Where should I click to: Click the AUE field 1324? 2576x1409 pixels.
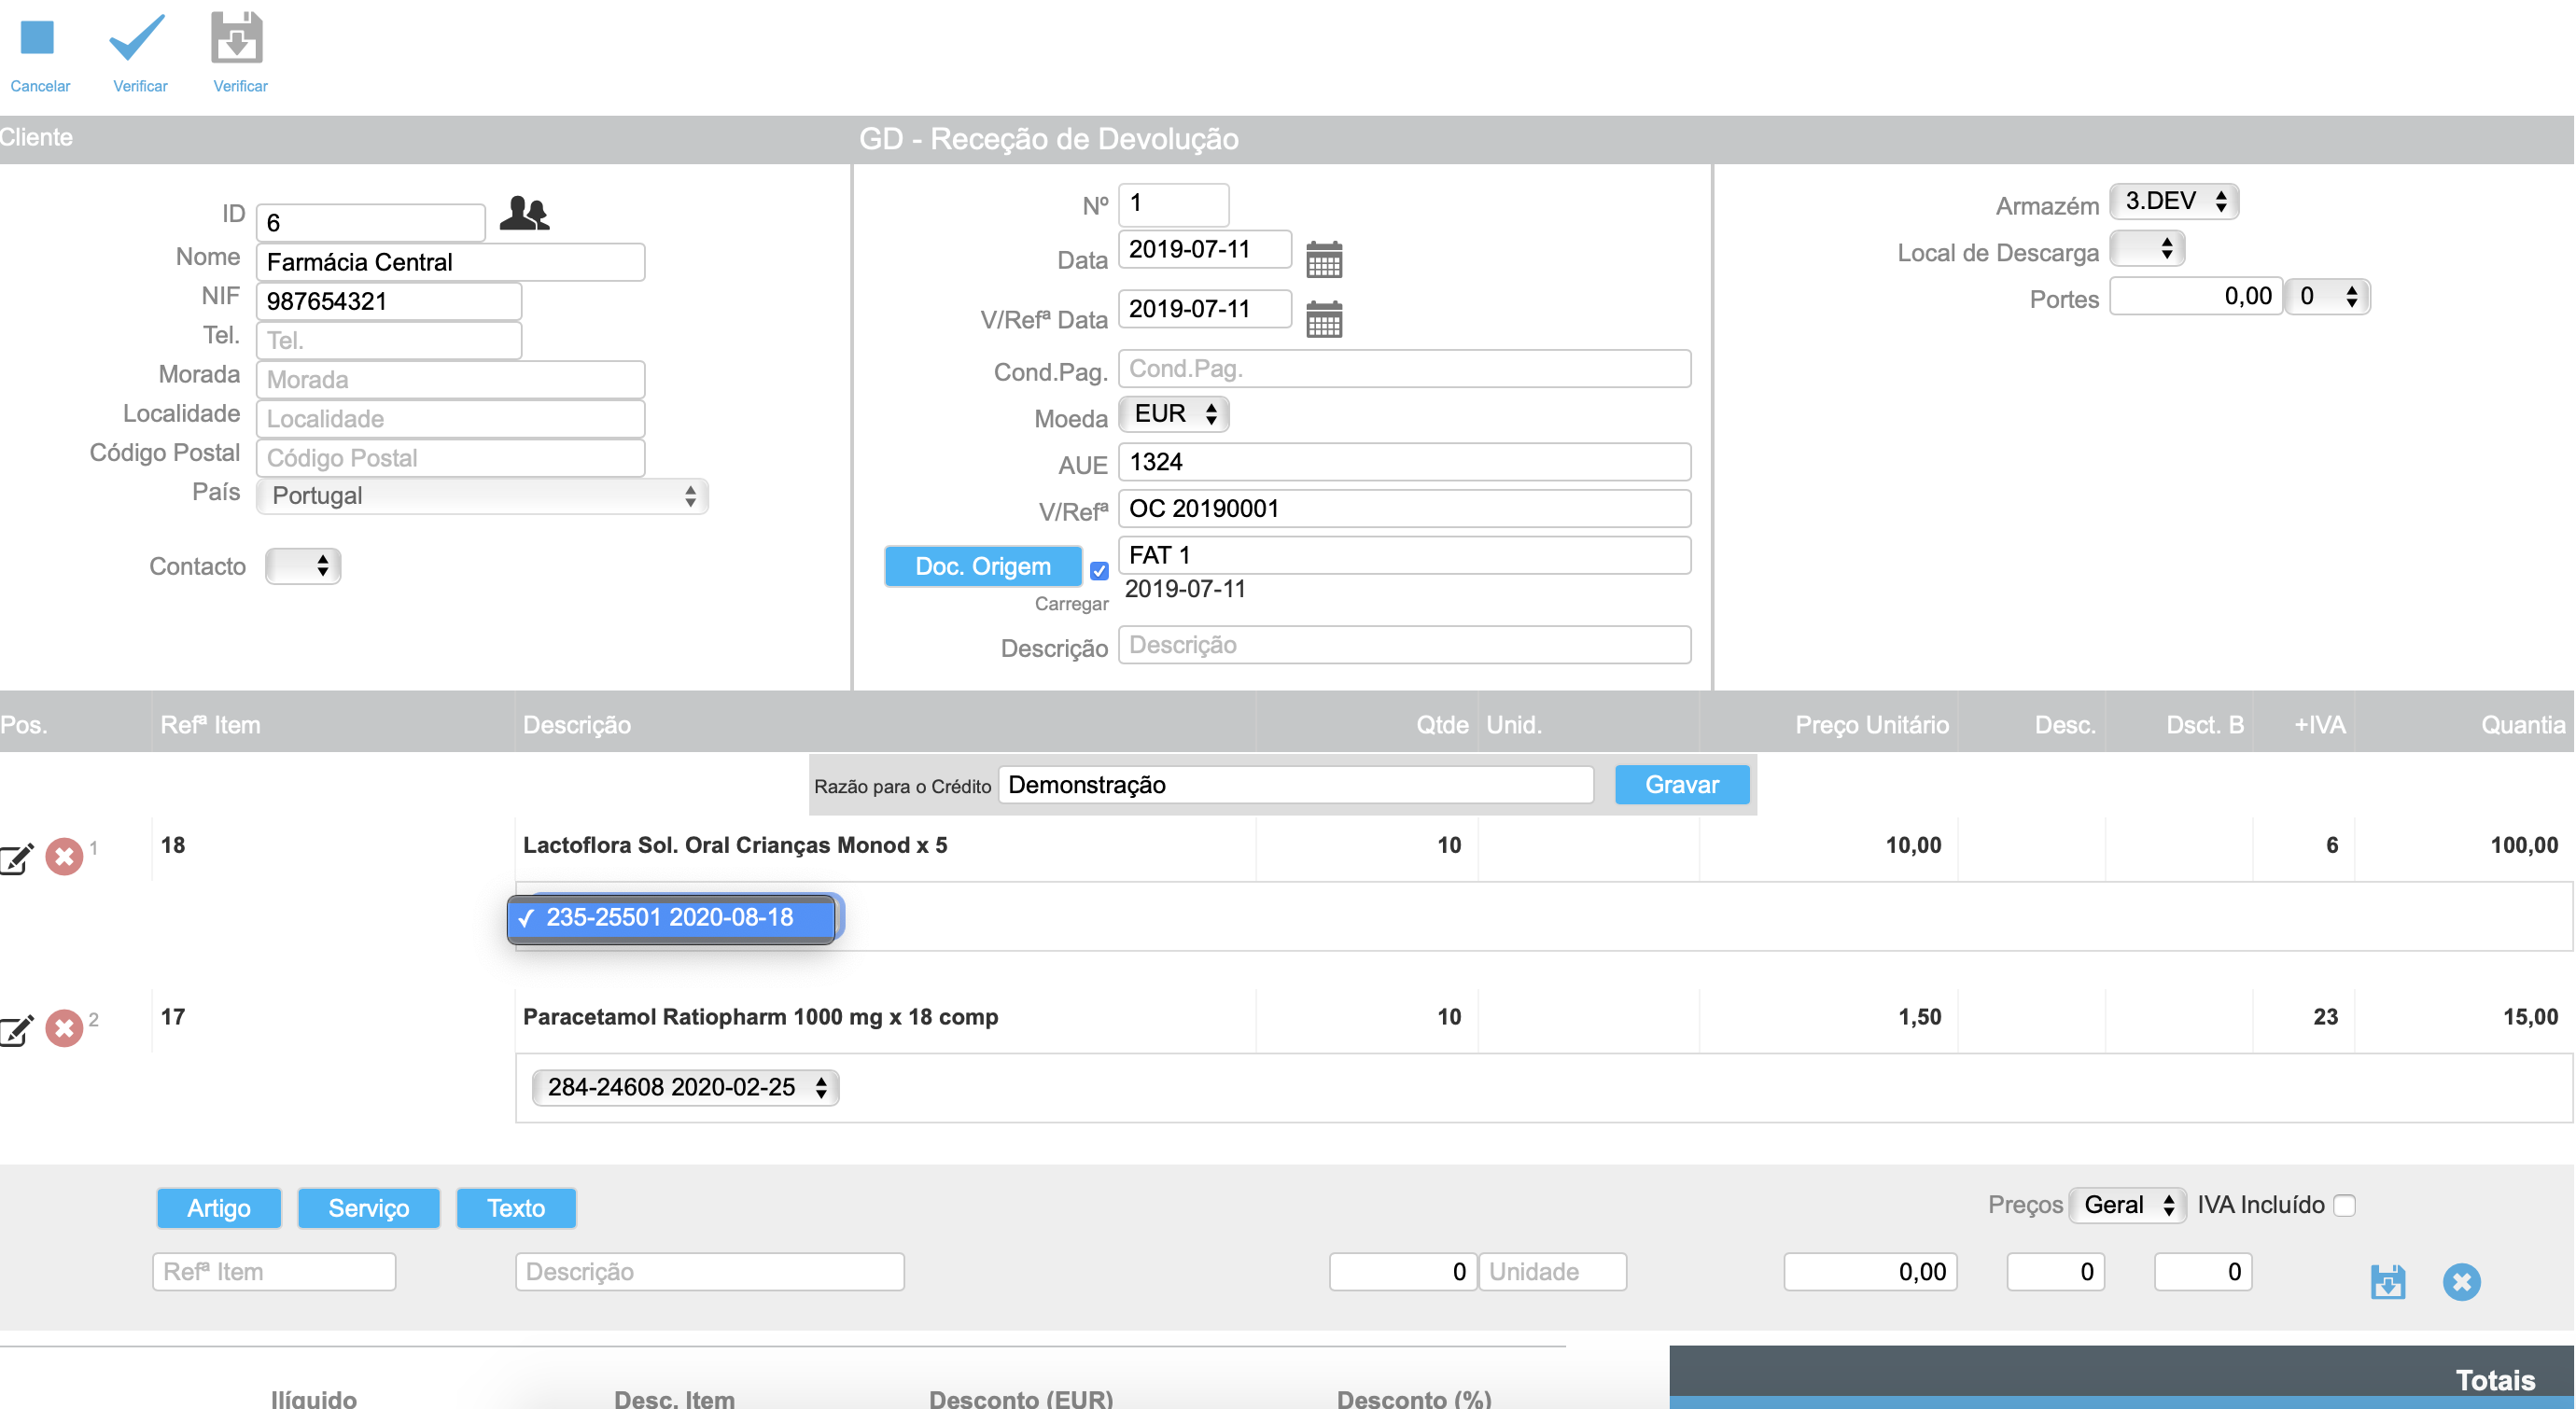pos(1405,462)
